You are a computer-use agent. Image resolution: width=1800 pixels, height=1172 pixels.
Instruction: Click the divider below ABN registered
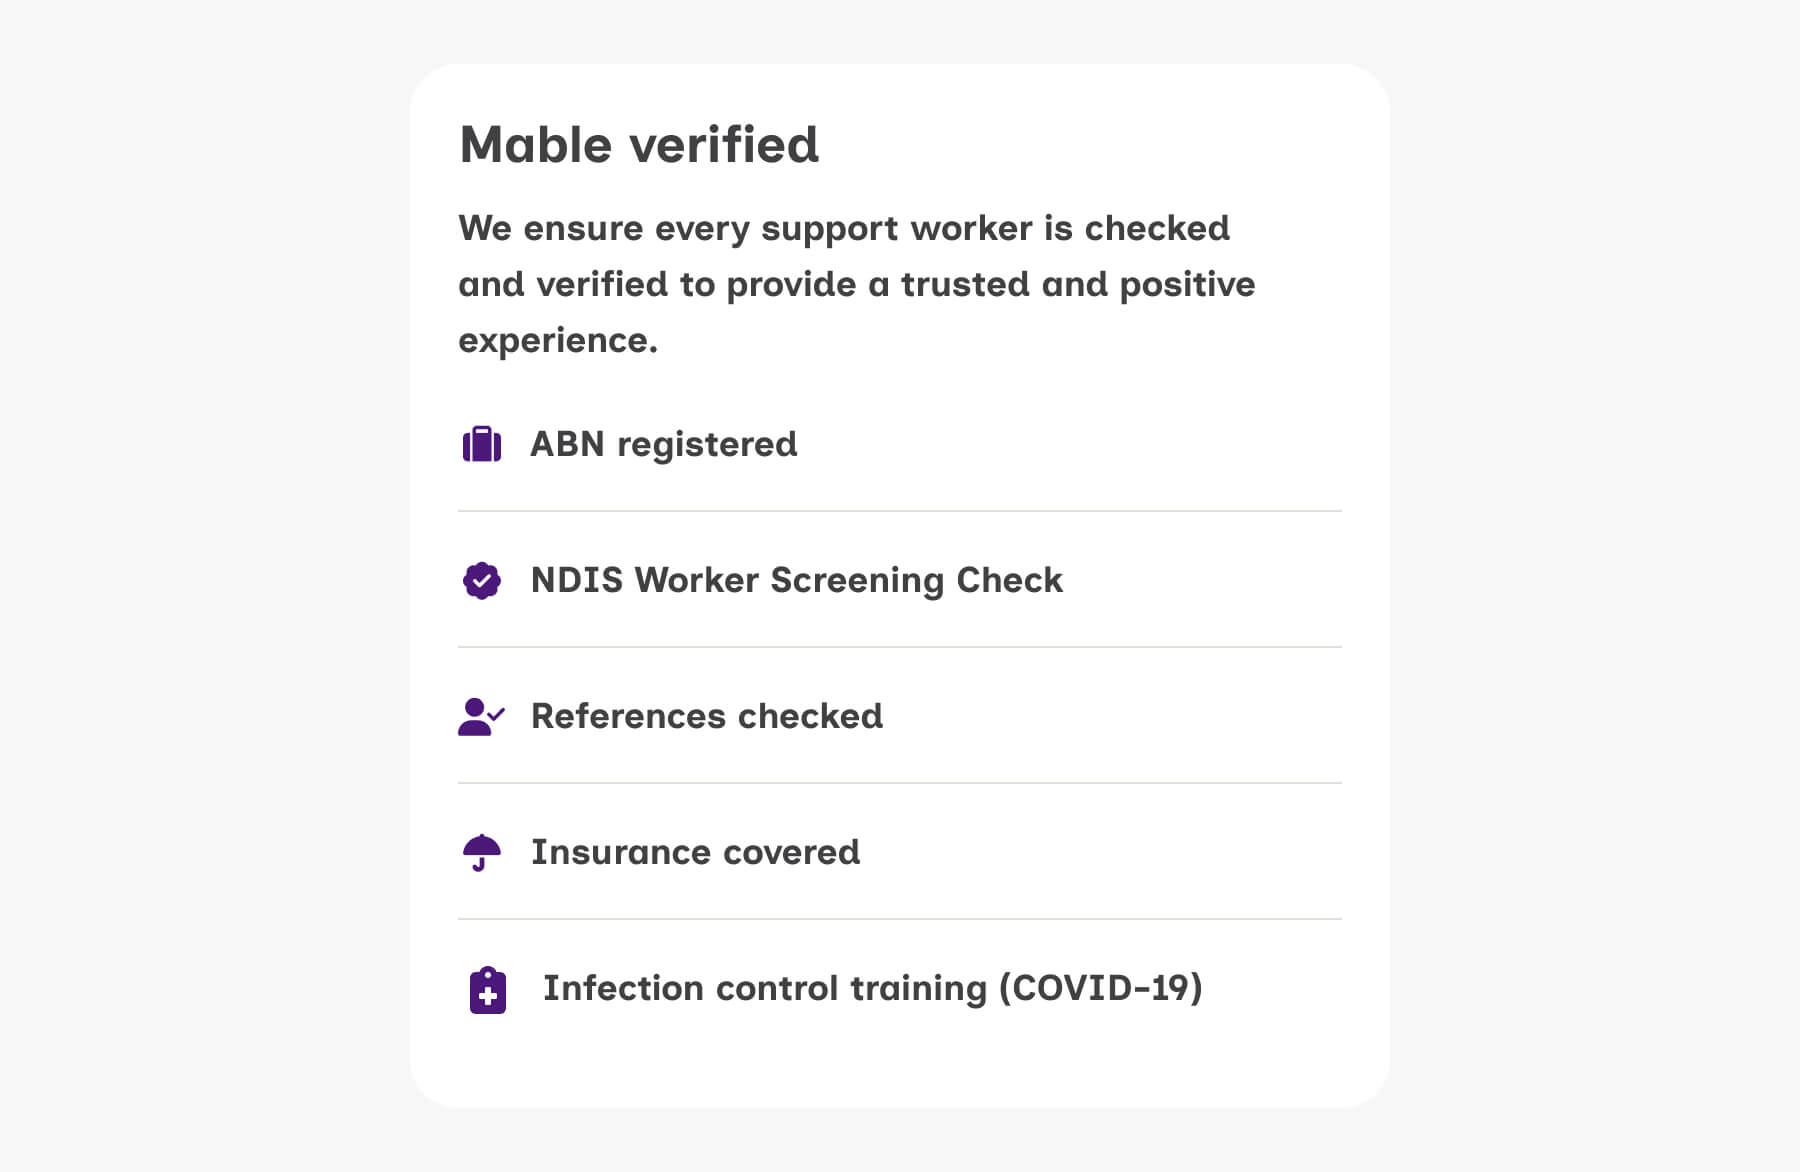(x=900, y=511)
